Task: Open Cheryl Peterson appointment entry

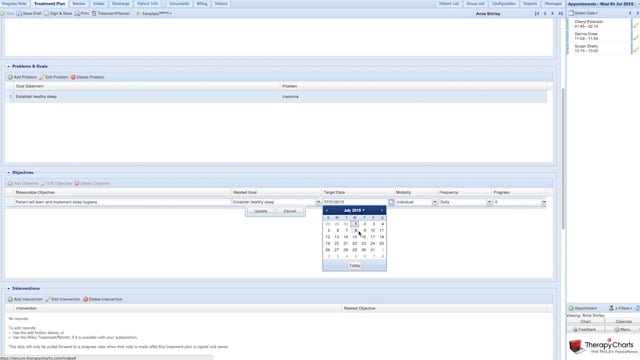Action: [599, 24]
